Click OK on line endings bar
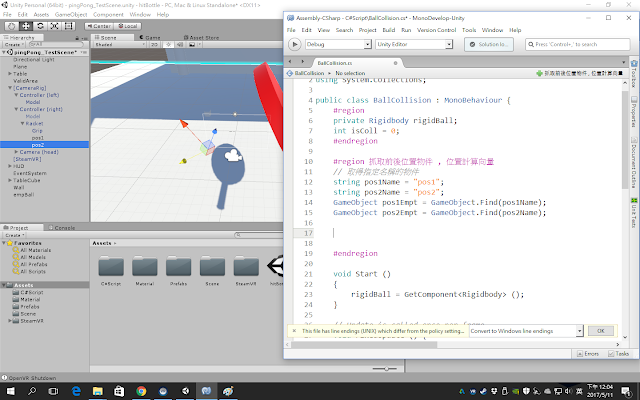 click(x=600, y=331)
